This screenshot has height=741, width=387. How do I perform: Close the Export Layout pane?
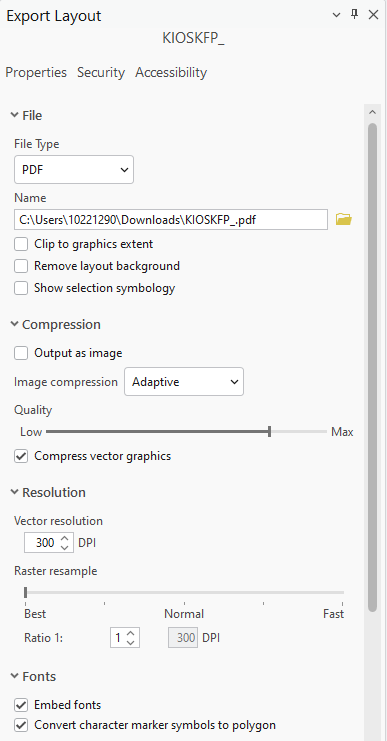pyautogui.click(x=373, y=15)
